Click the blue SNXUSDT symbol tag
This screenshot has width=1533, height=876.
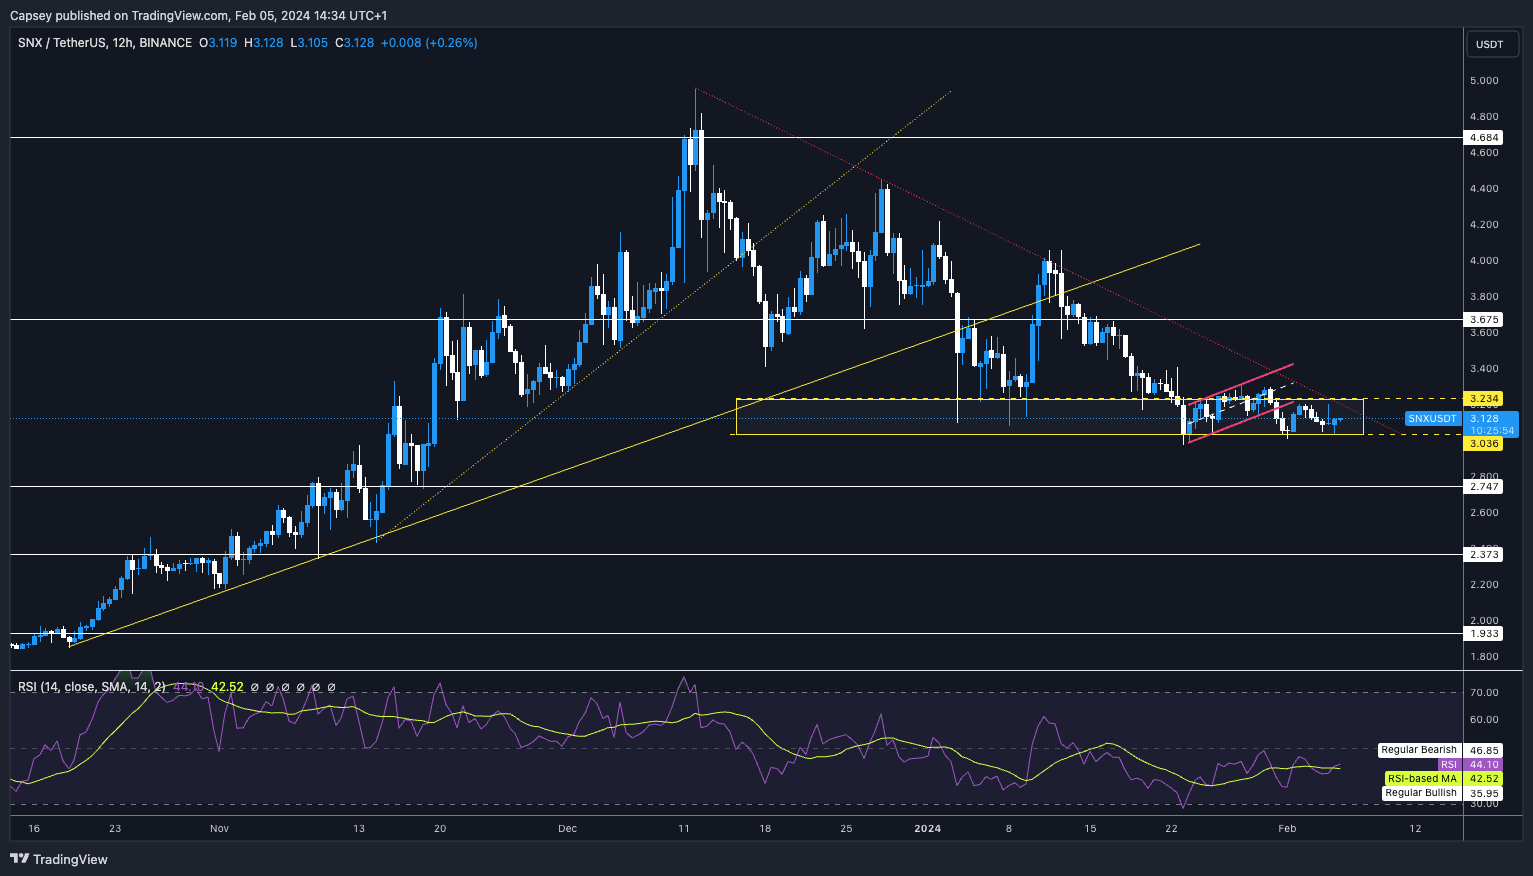tap(1432, 419)
